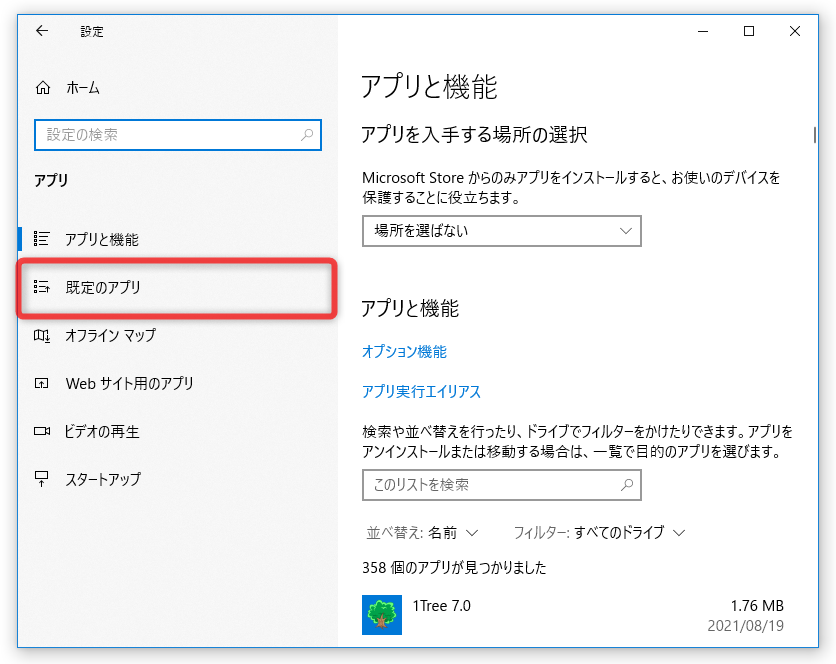This screenshot has height=664, width=836.
Task: Click the ビデオの再生 camera icon
Action: click(x=42, y=431)
